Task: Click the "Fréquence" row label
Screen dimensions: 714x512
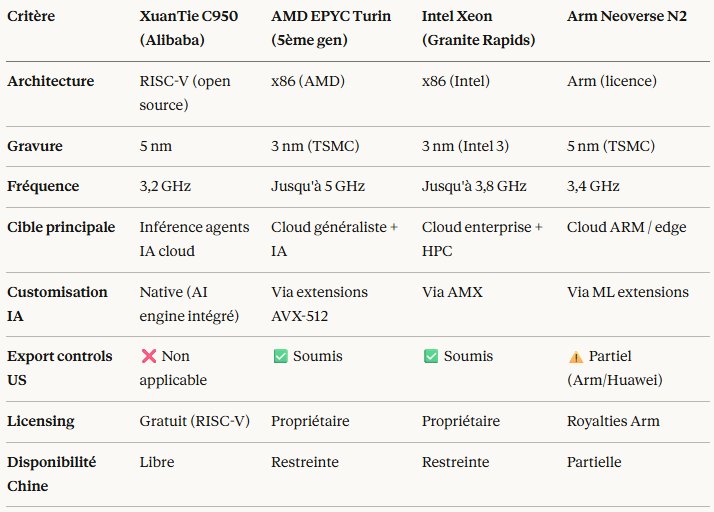Action: coord(43,186)
